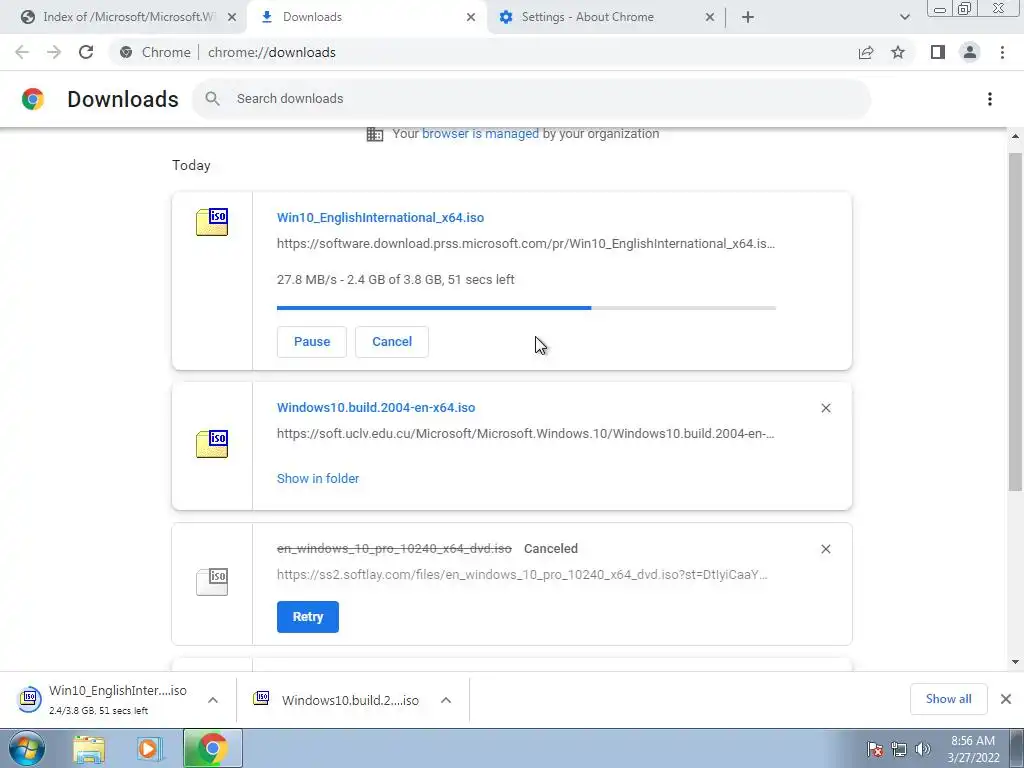
Task: Open the side panel icon
Action: point(938,52)
